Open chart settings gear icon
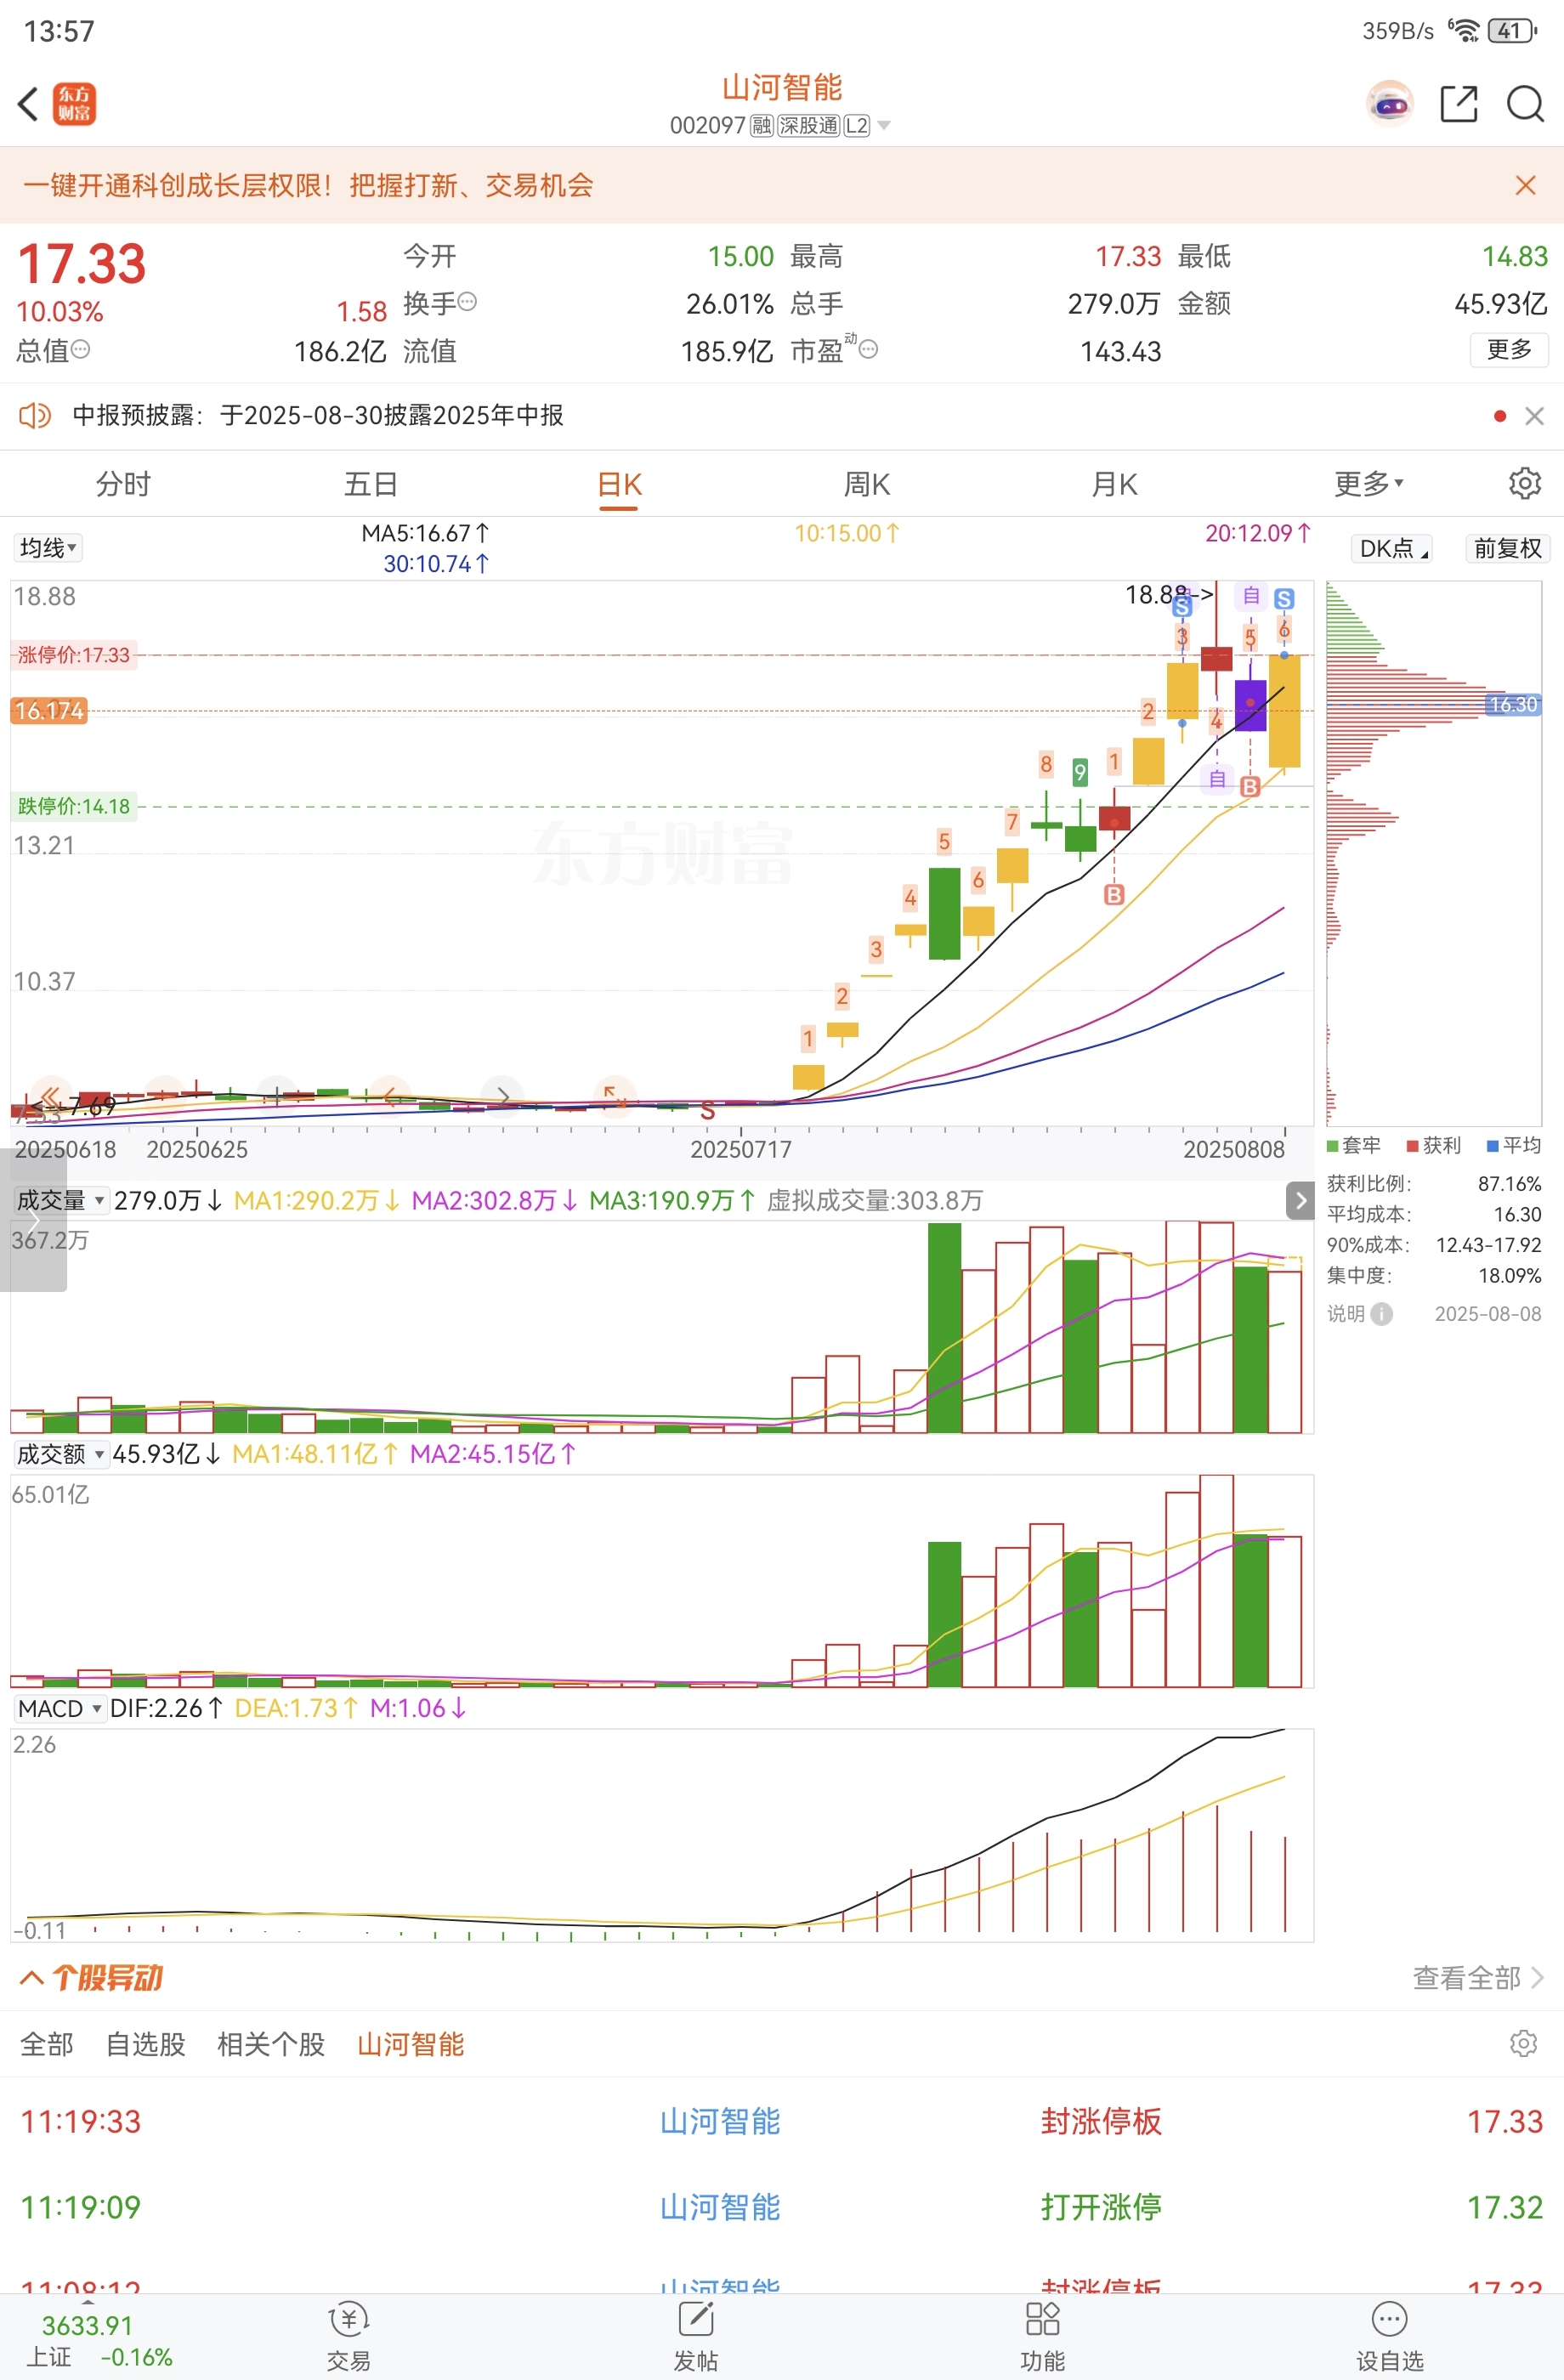1564x2380 pixels. coord(1524,483)
